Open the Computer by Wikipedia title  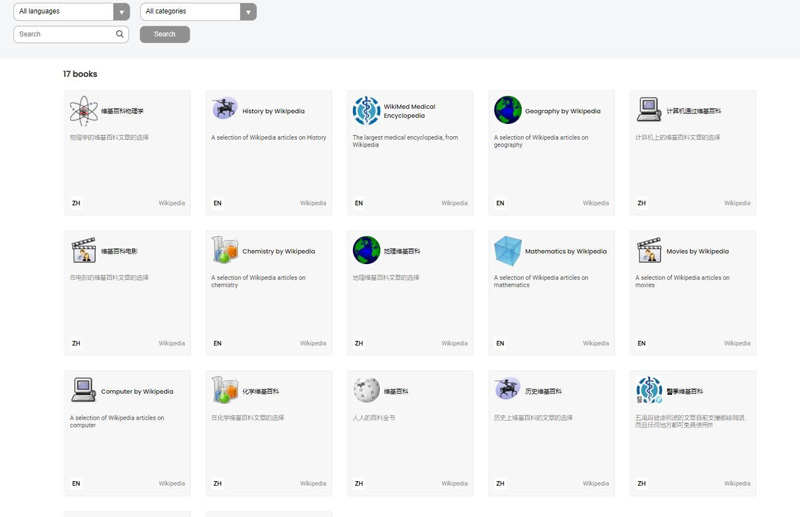coord(137,392)
